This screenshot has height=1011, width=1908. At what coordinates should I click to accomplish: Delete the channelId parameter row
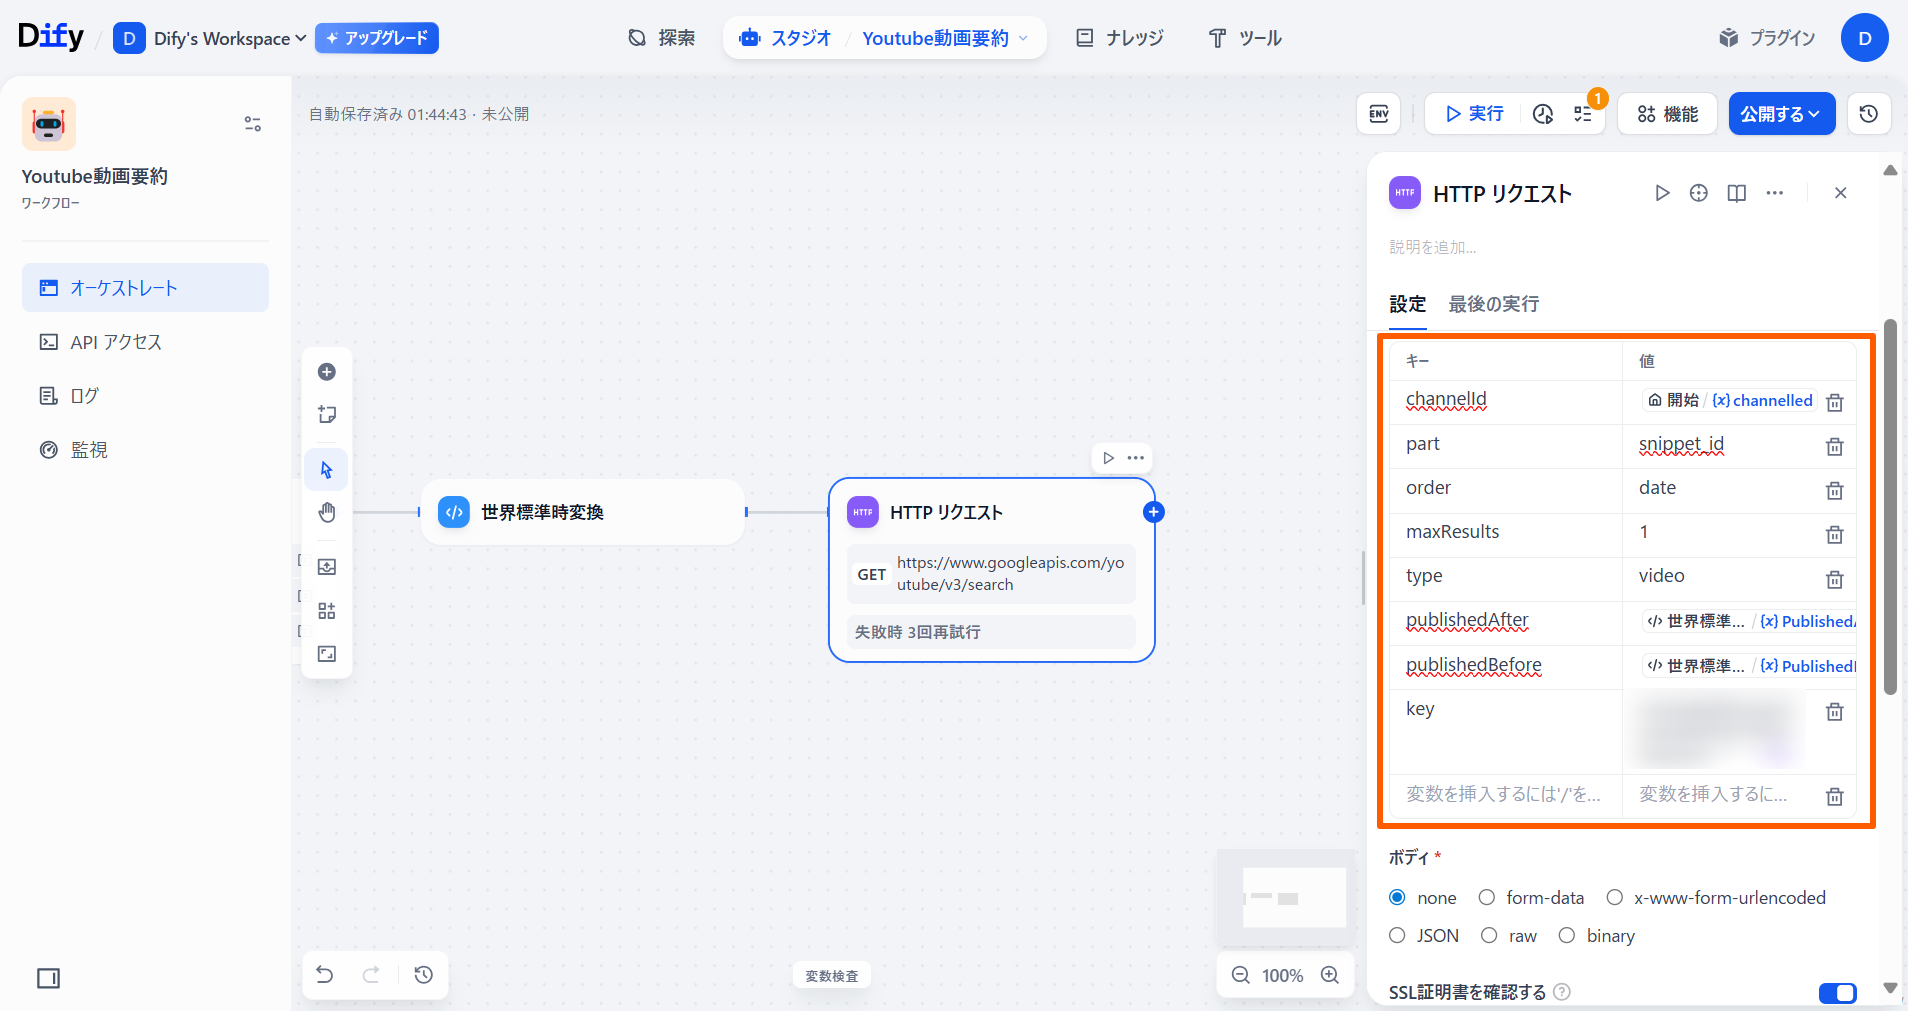pyautogui.click(x=1834, y=402)
